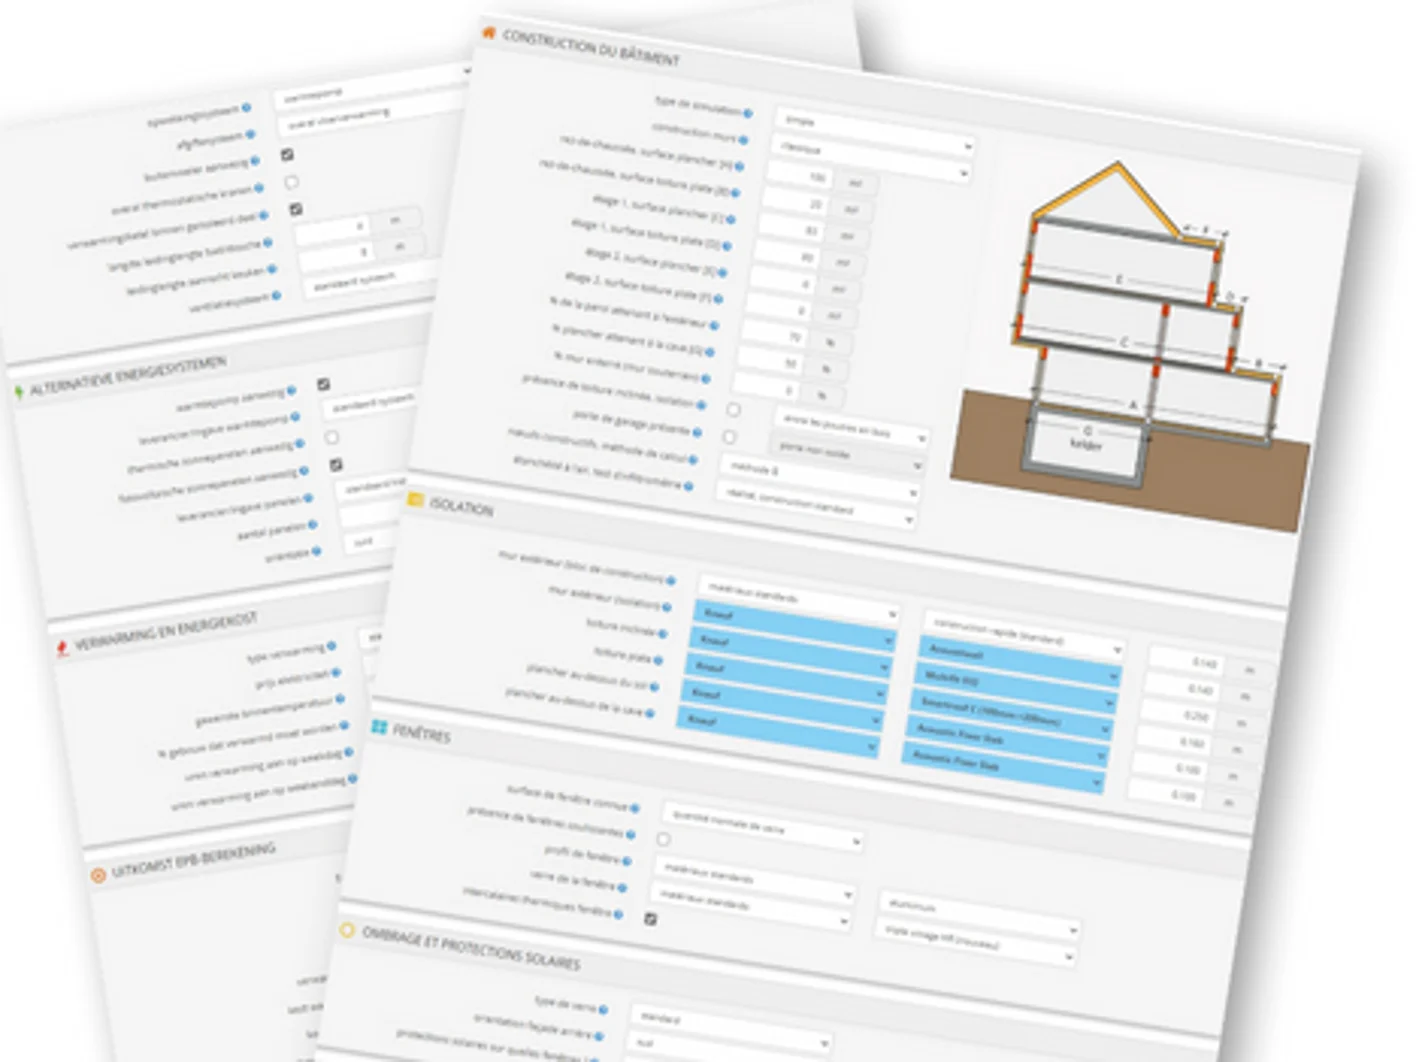Screen dimensions: 1416x1062
Task: Open help for étage 2 surface plancher (E)
Action: pos(722,272)
